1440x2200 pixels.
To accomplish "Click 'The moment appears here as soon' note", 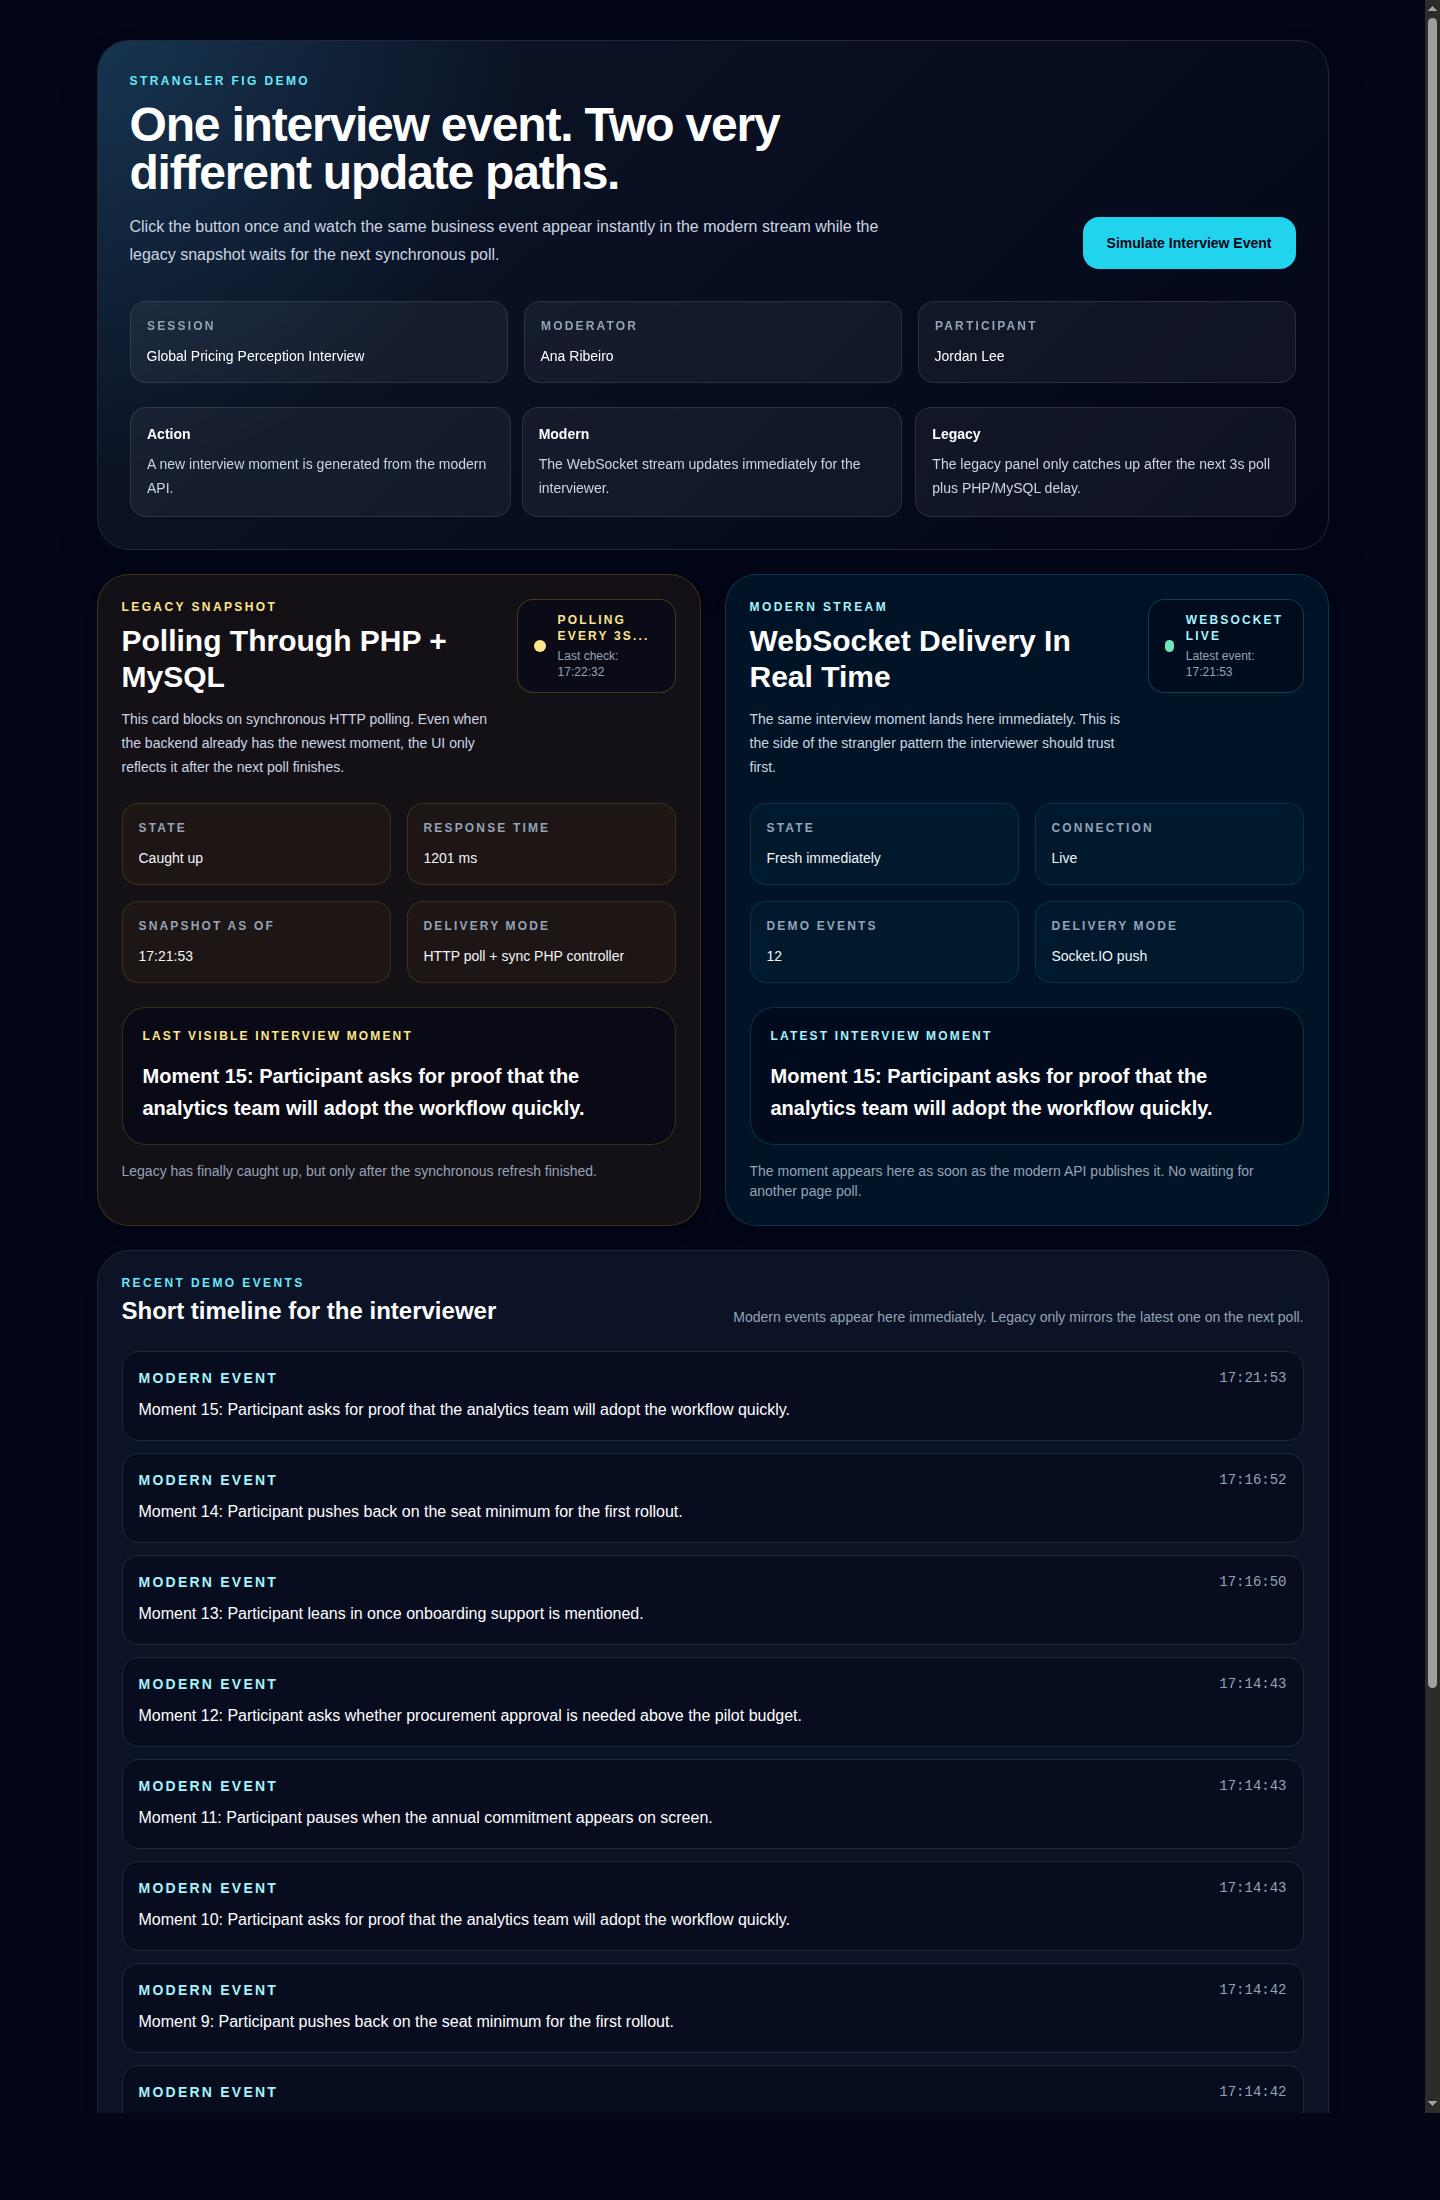I will coord(1001,1181).
